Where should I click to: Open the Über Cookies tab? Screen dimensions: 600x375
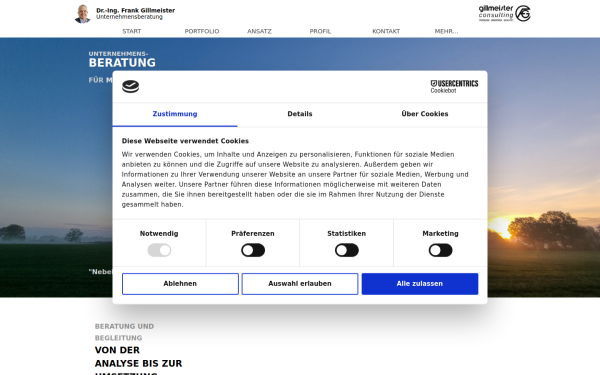[x=425, y=114]
